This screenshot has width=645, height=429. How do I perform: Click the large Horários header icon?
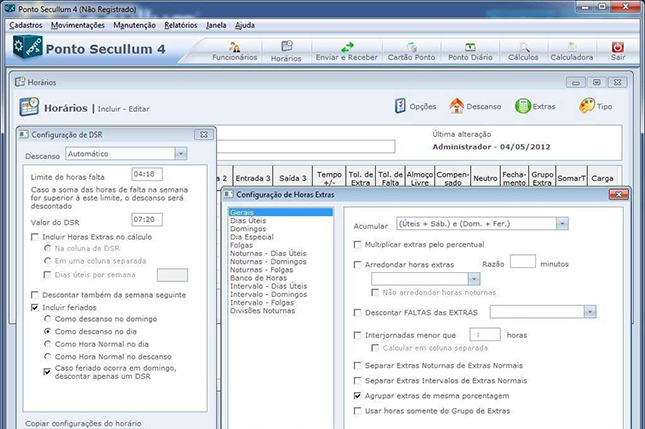tap(29, 107)
